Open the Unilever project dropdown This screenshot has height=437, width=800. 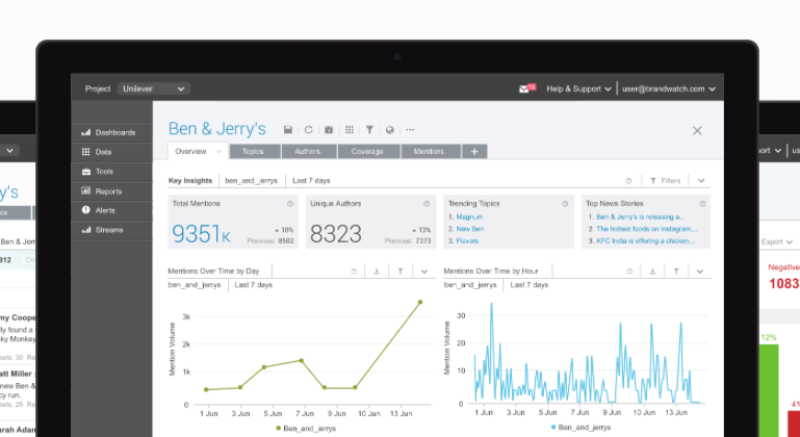154,89
